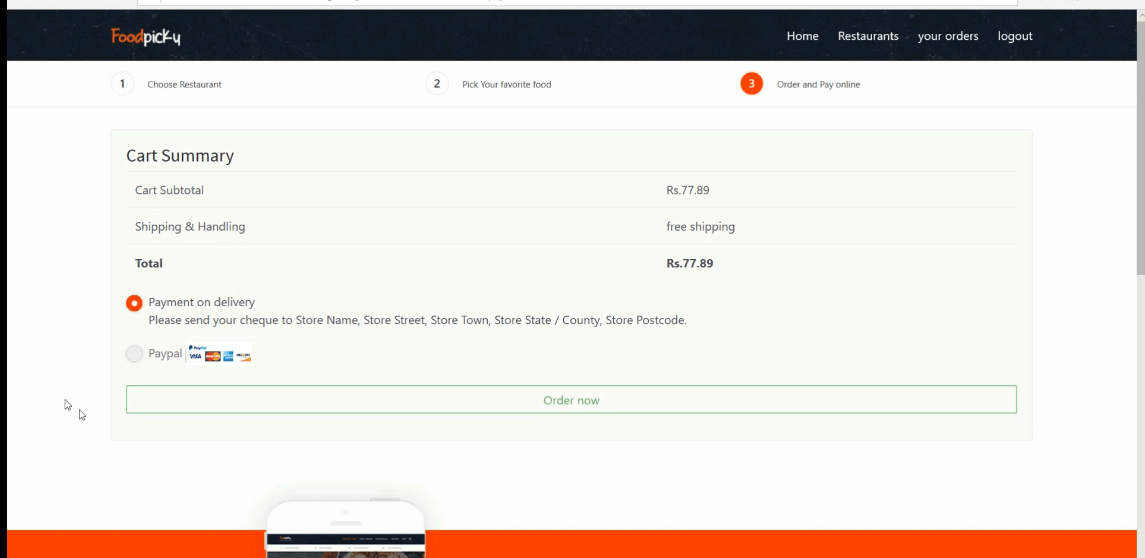
Task: Select the Payment on delivery radio button
Action: [134, 303]
